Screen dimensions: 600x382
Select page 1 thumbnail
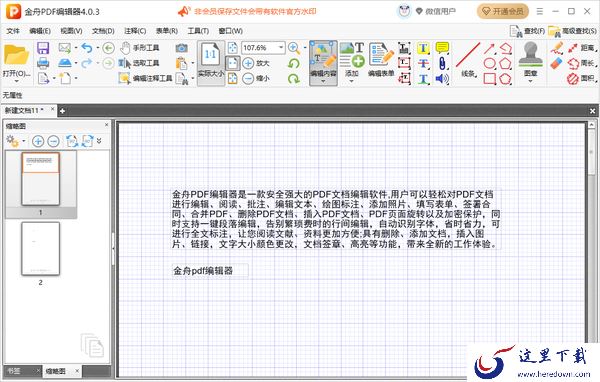(41, 179)
